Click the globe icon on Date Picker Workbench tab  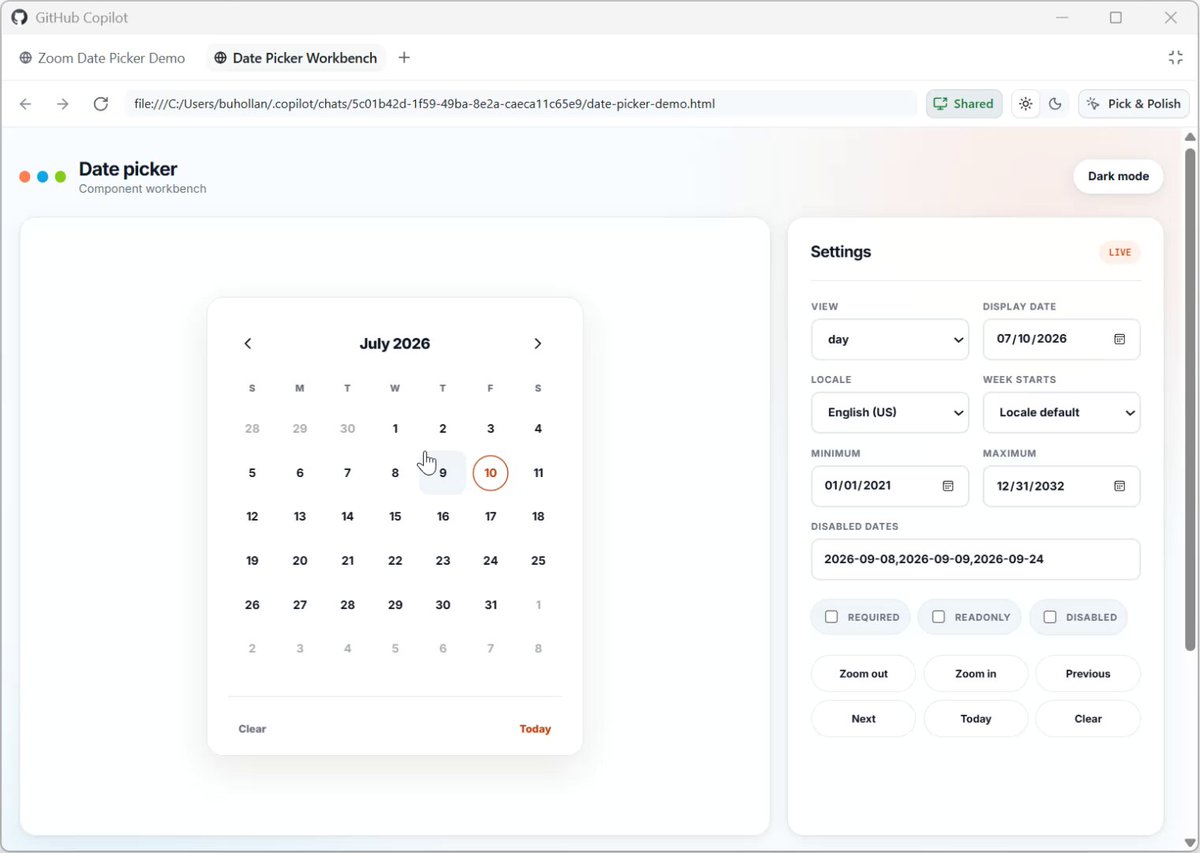tap(221, 58)
